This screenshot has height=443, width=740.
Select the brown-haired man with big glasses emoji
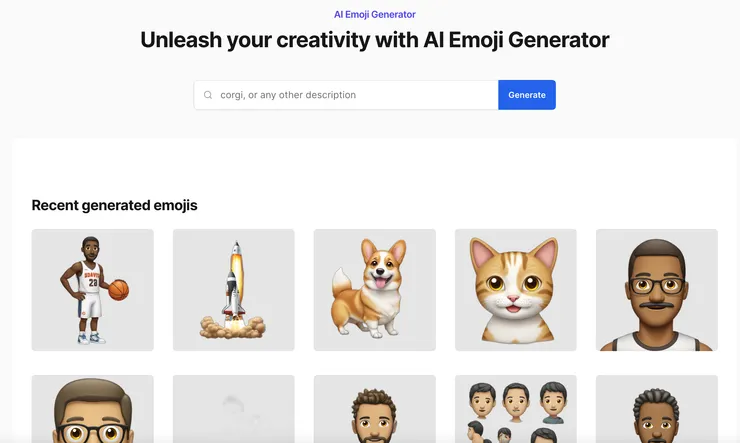[x=92, y=409]
